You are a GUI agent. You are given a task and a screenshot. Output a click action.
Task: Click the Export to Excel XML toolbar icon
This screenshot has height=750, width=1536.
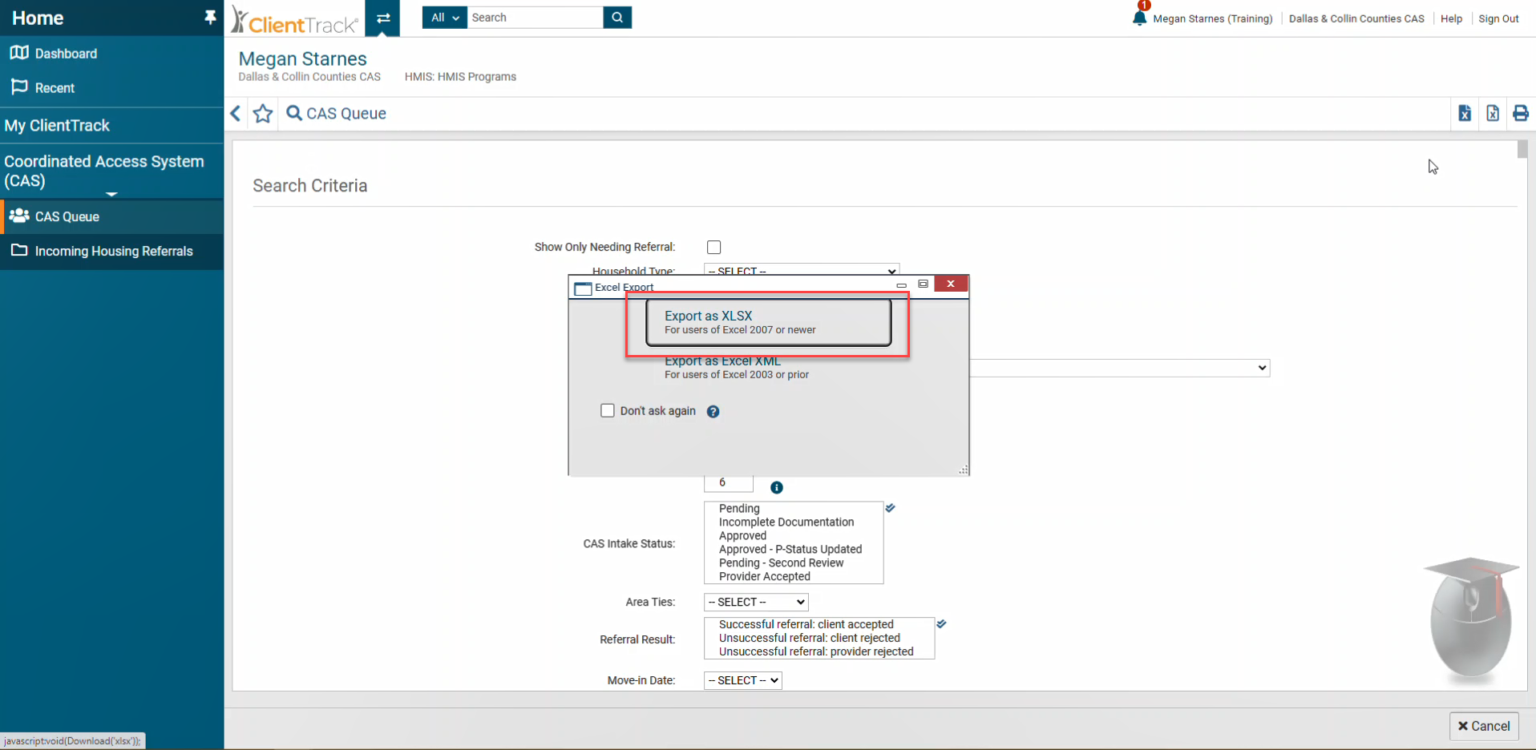[x=1492, y=113]
